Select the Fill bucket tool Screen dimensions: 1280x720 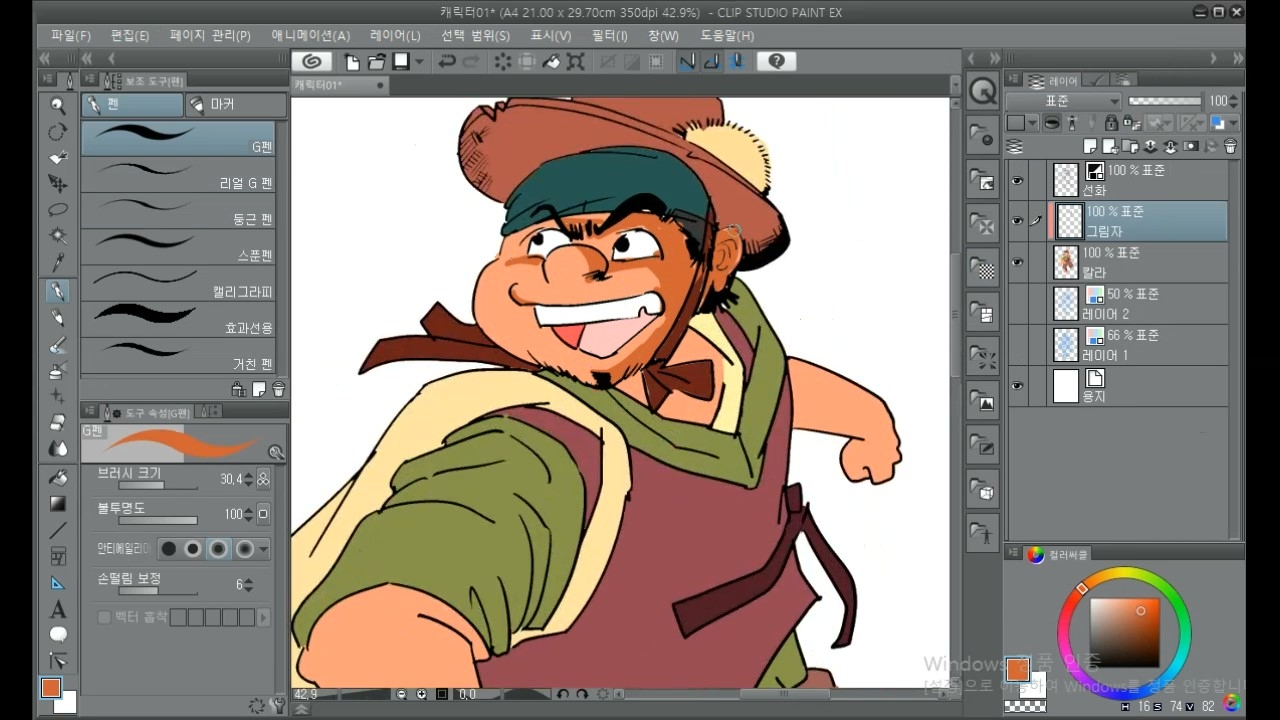click(58, 478)
